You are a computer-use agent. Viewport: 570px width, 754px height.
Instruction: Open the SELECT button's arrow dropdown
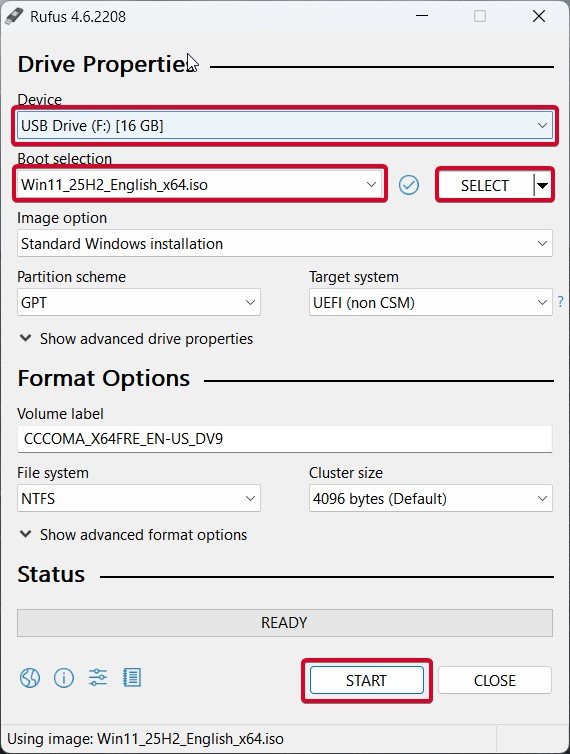pos(542,186)
